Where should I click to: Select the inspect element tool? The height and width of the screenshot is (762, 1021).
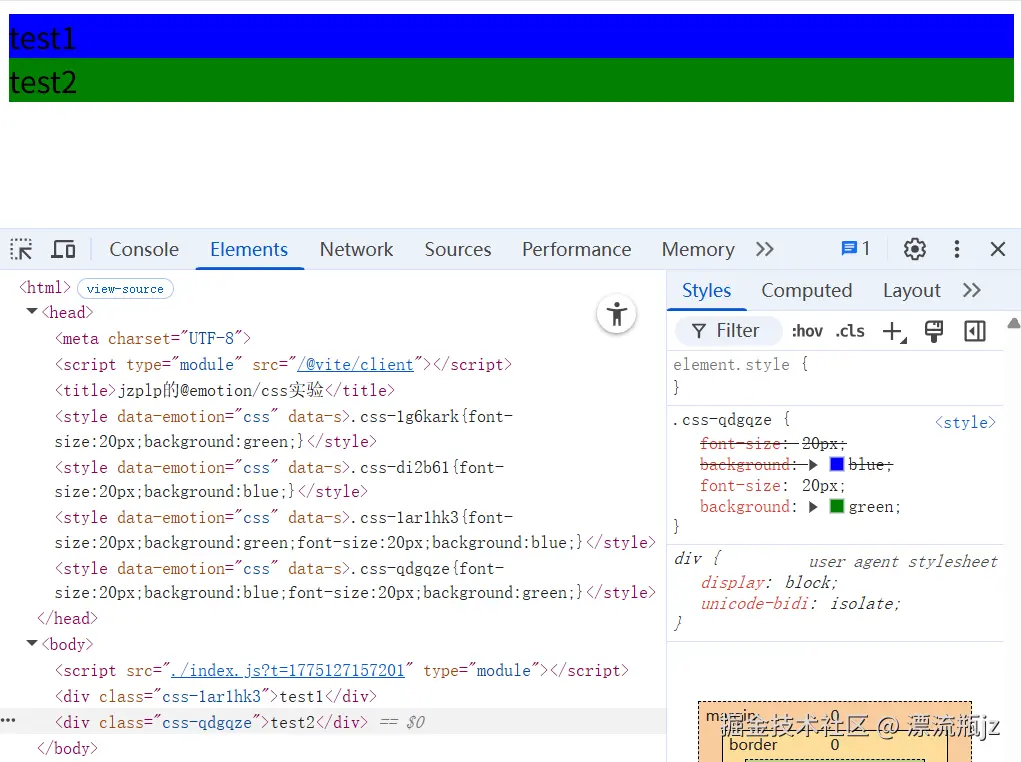[x=20, y=249]
